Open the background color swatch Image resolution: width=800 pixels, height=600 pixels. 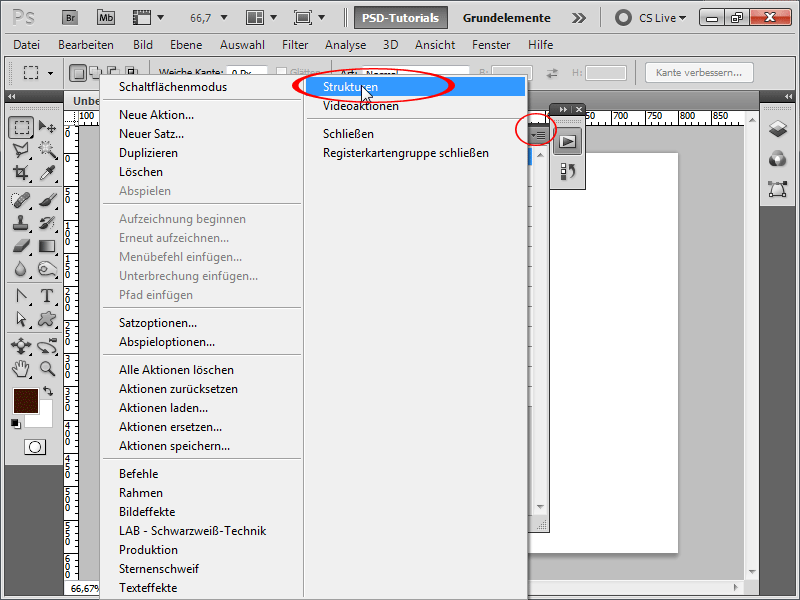(x=44, y=419)
